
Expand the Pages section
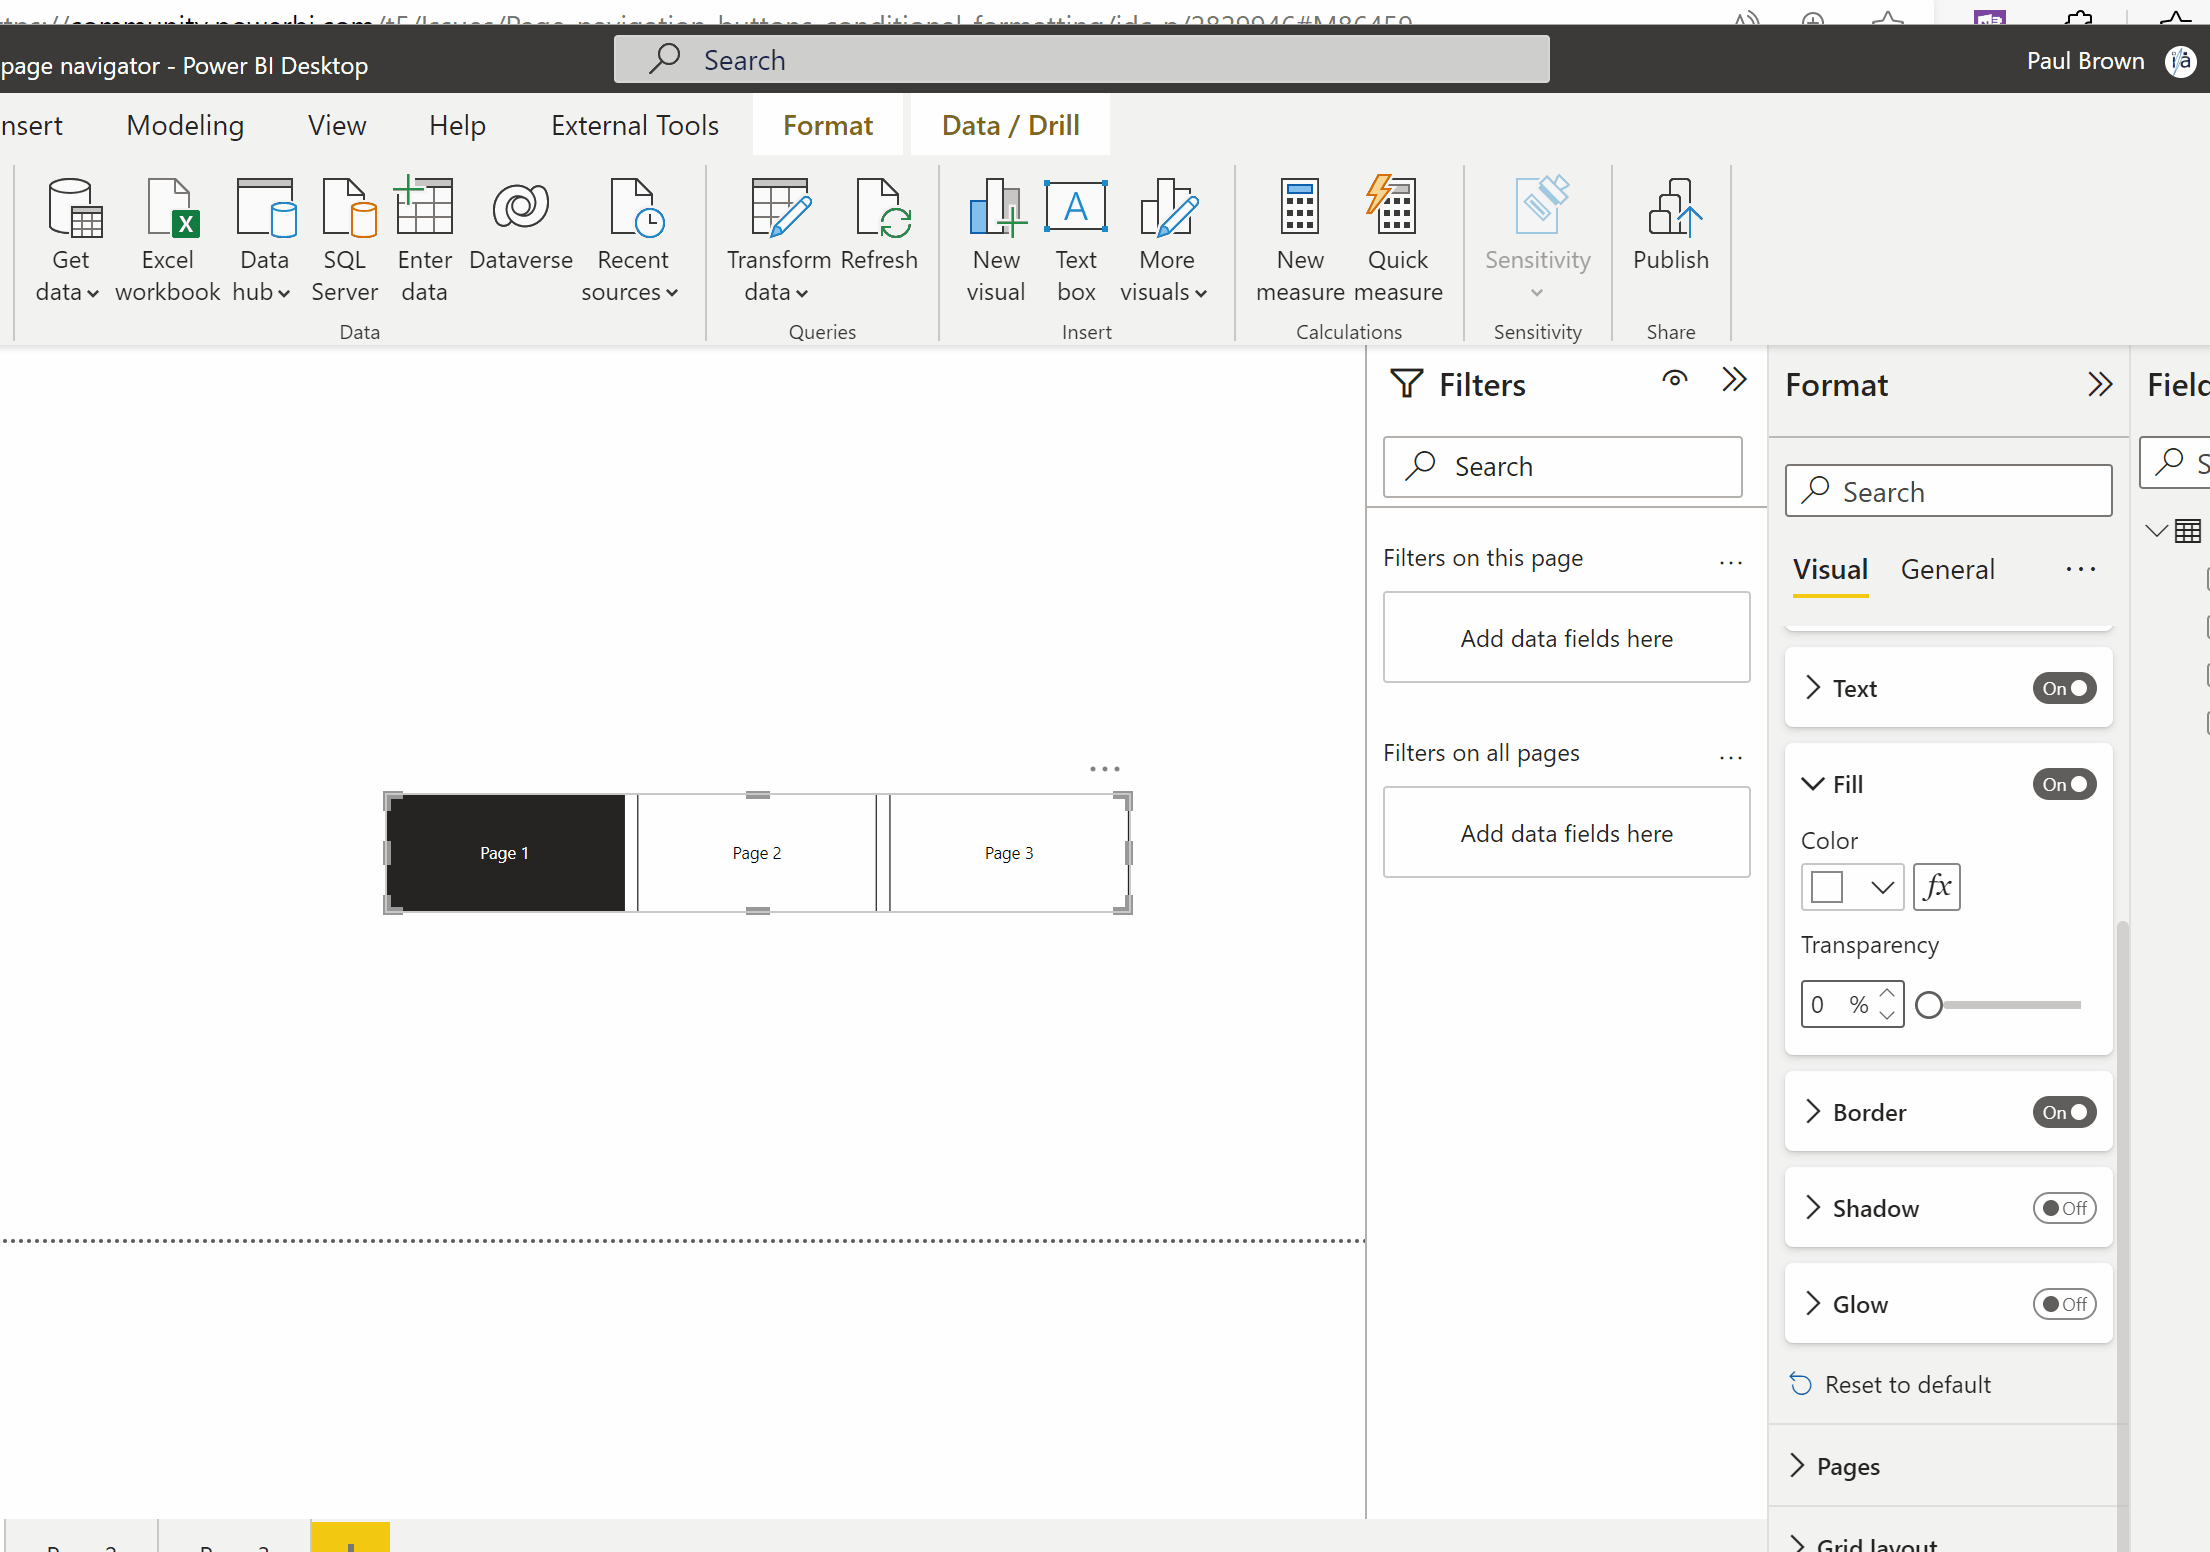click(1797, 1466)
